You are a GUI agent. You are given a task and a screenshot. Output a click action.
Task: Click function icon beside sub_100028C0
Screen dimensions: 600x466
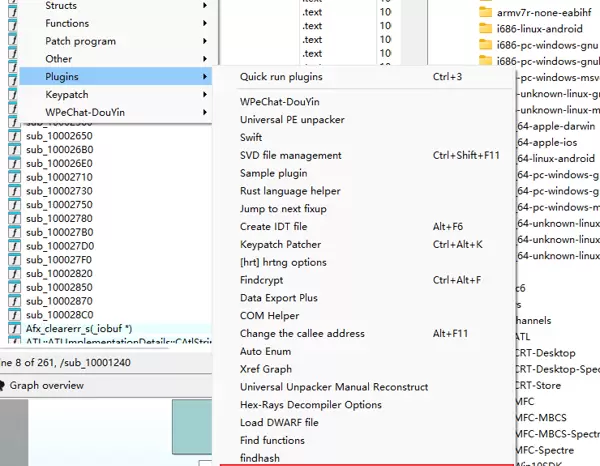pyautogui.click(x=14, y=314)
